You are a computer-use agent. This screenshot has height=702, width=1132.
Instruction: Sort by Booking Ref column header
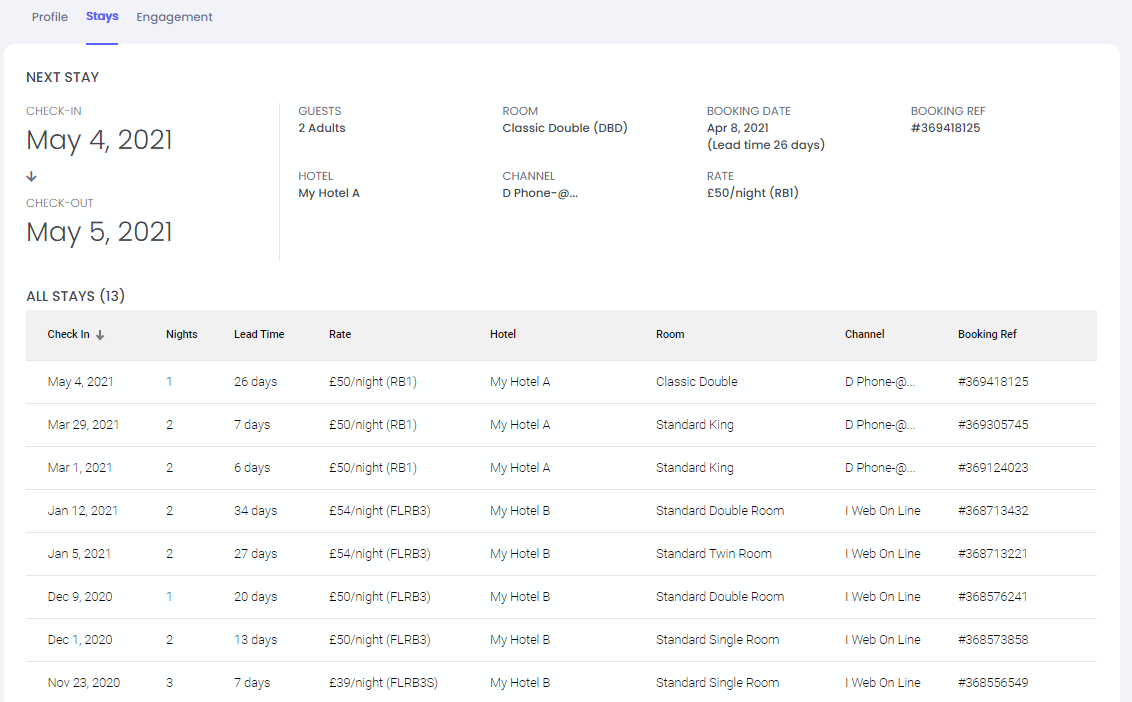point(987,334)
